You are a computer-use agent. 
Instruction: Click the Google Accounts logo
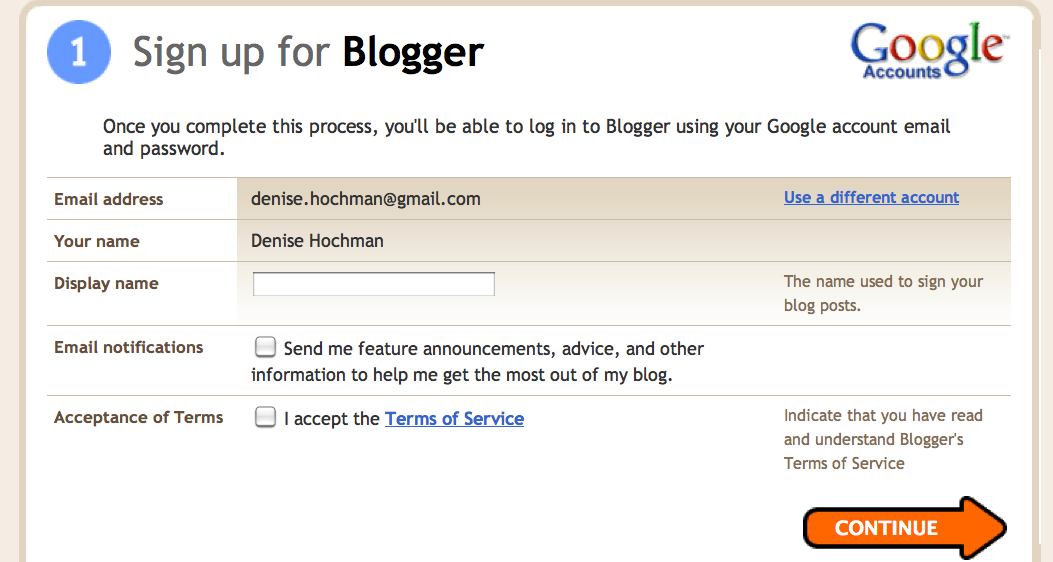pyautogui.click(x=928, y=51)
